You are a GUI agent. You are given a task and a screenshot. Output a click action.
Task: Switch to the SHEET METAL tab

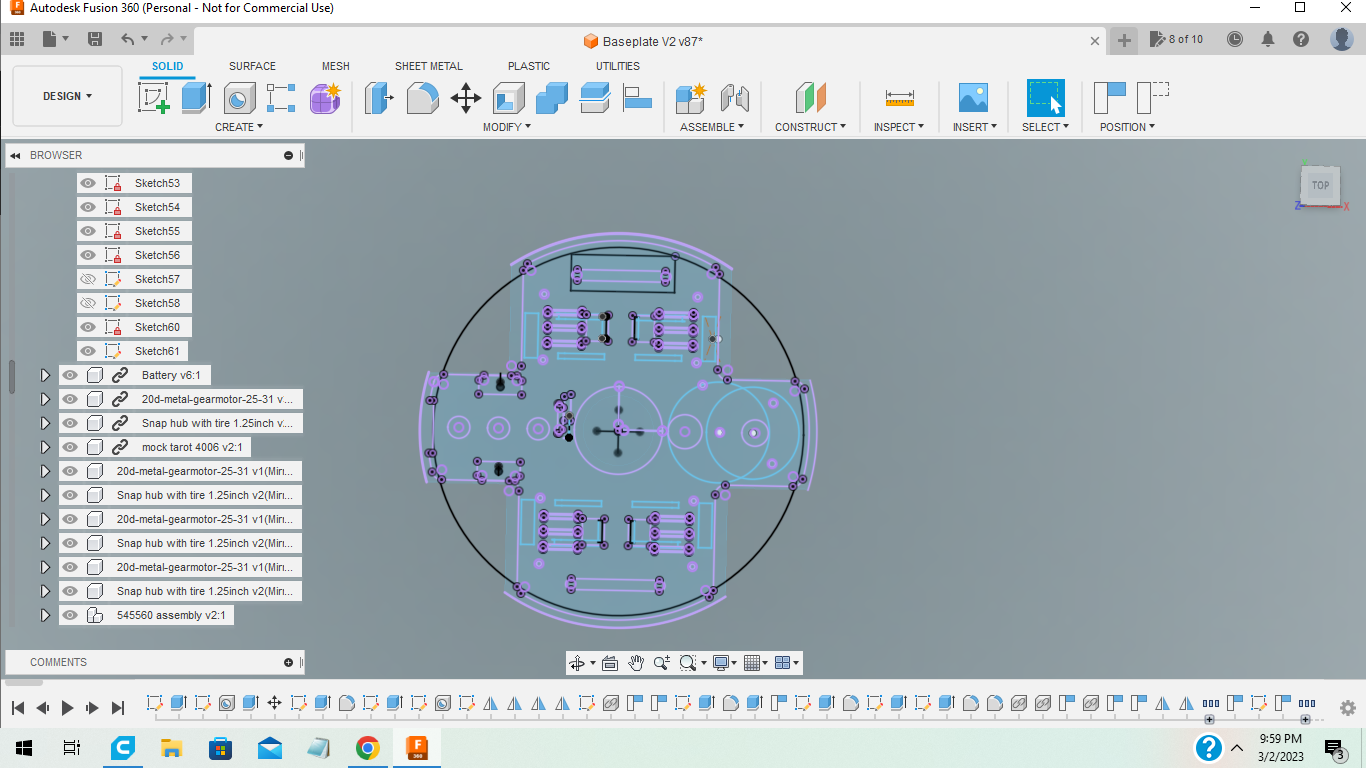[429, 66]
